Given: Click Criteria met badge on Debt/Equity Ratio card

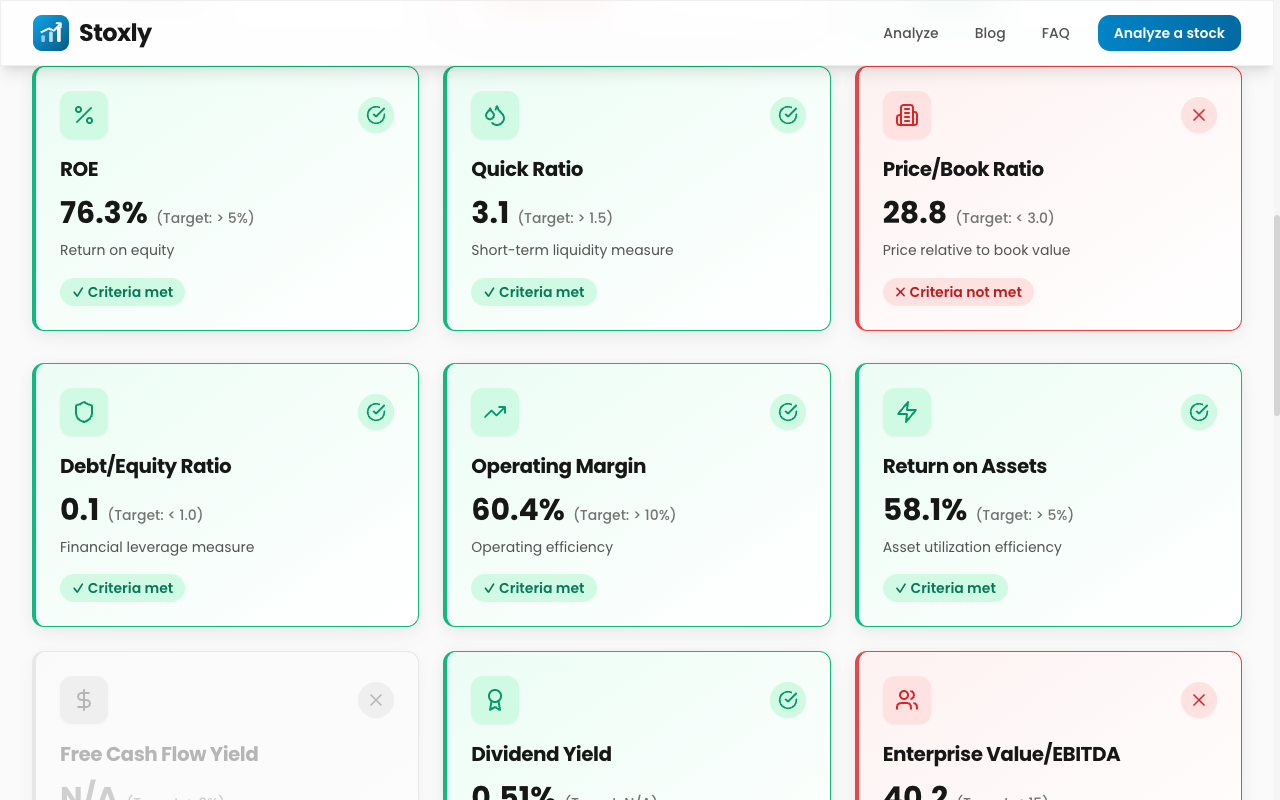Looking at the screenshot, I should click(x=122, y=588).
